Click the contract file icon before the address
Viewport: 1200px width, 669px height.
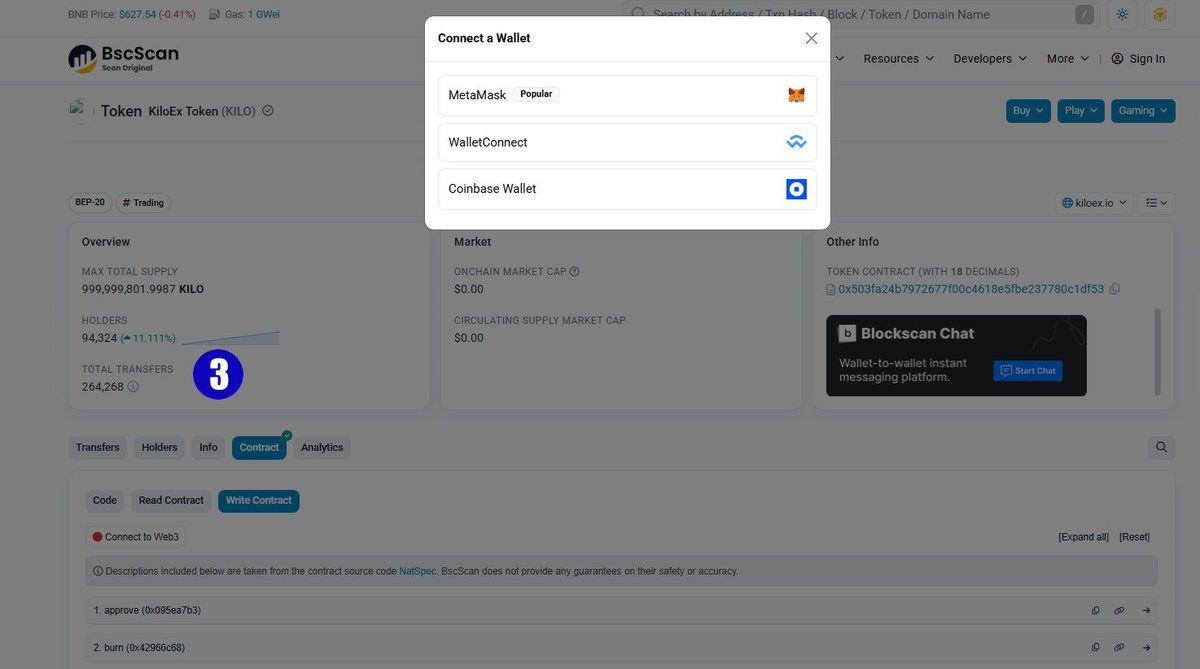click(831, 289)
